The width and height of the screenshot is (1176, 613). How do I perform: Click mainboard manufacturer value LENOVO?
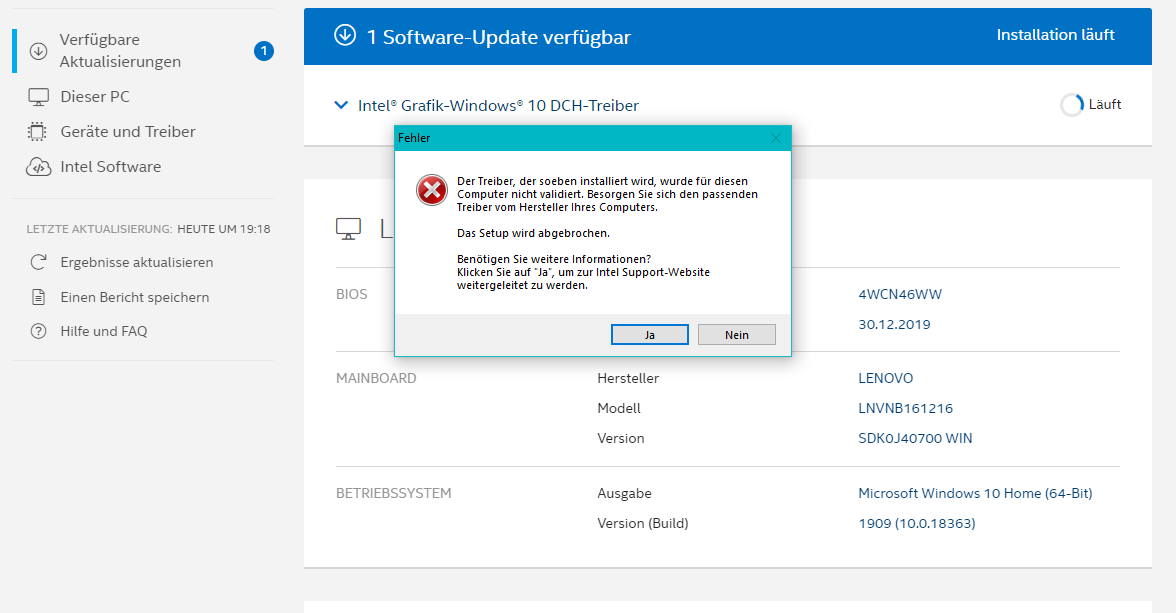[886, 378]
